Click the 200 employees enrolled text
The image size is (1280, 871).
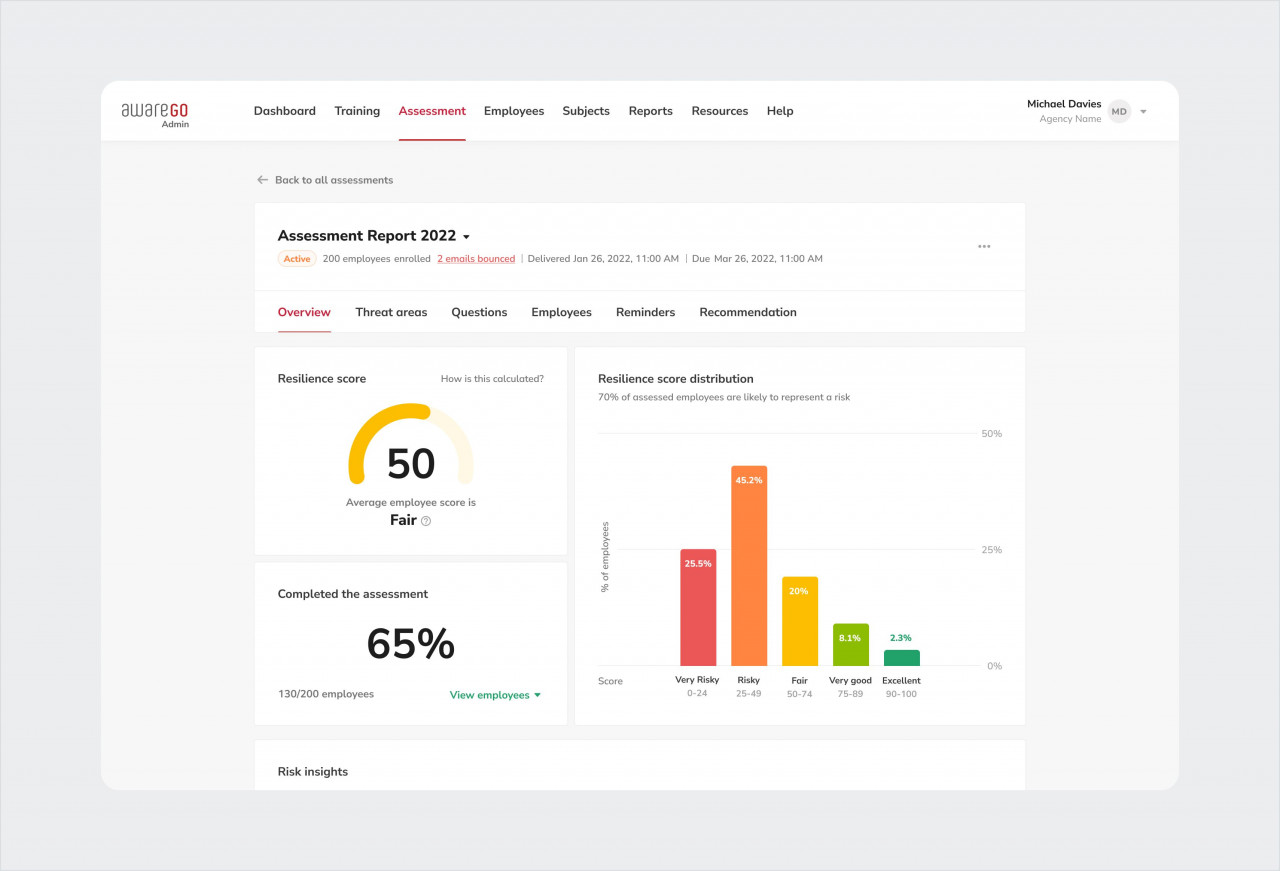pos(377,259)
